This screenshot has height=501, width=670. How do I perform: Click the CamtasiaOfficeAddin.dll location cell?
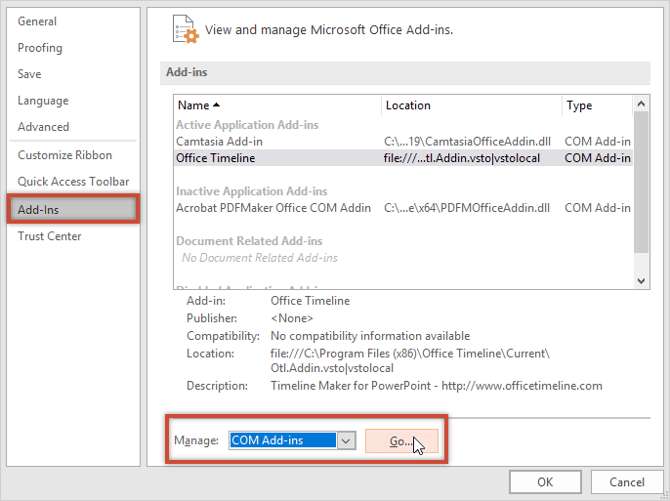[467, 141]
